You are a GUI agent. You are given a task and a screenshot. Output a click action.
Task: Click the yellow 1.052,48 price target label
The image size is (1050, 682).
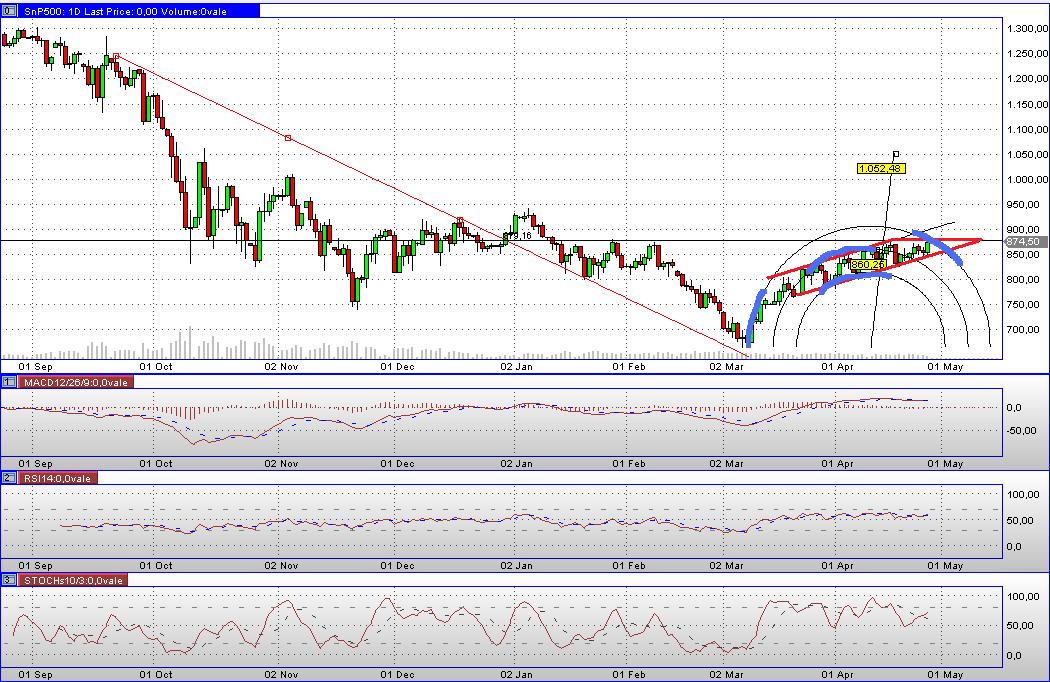click(x=881, y=168)
